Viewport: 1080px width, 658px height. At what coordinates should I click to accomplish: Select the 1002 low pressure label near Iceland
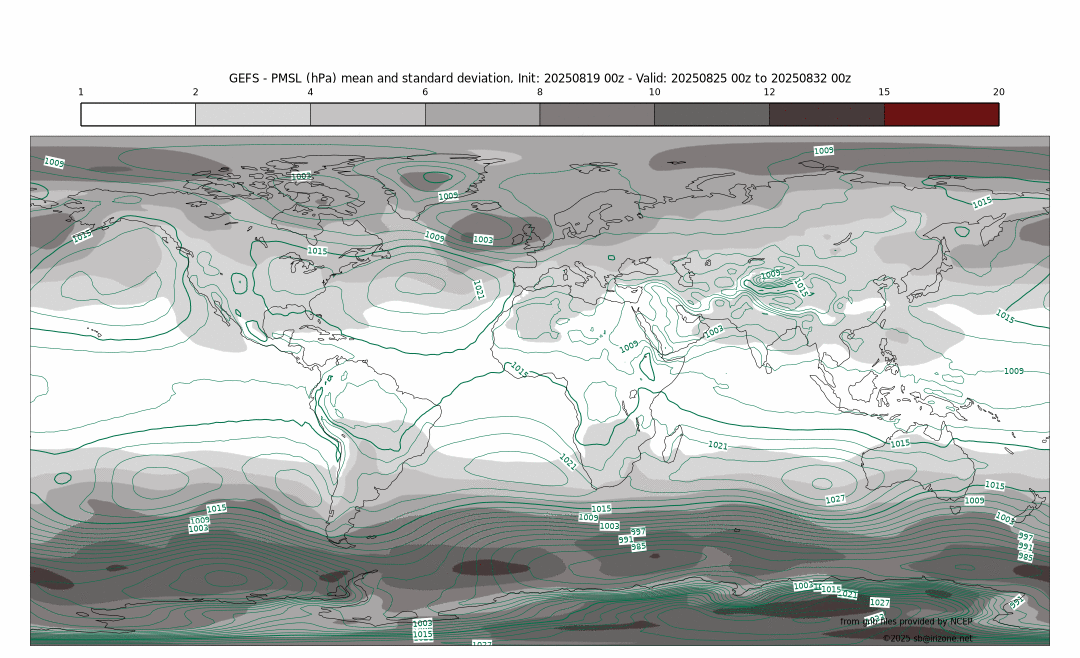click(483, 240)
